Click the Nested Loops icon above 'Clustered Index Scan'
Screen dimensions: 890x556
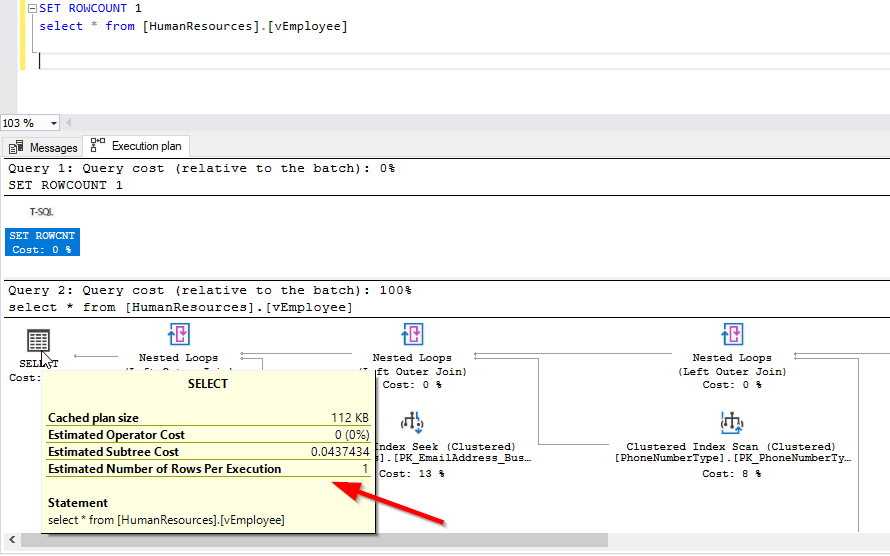click(732, 334)
